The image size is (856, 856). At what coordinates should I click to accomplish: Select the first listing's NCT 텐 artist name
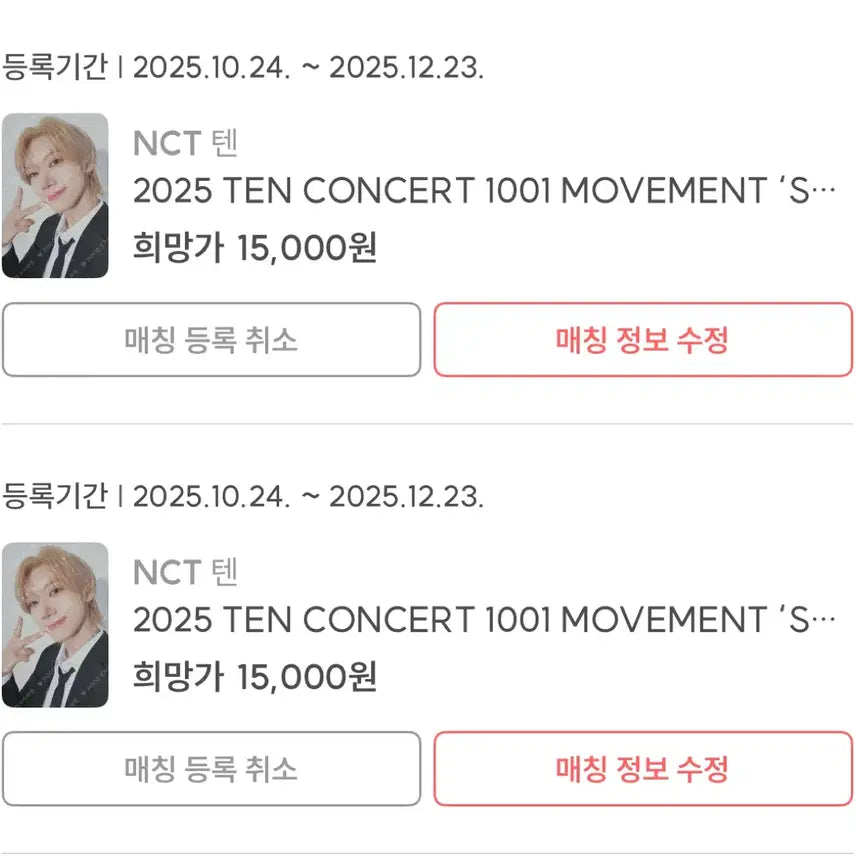click(186, 144)
